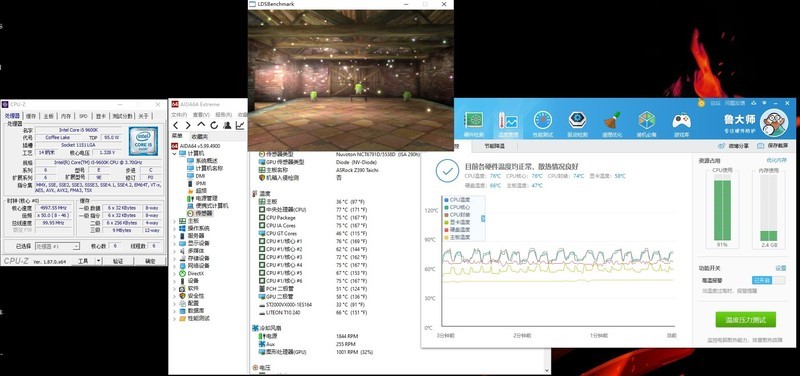Switch to AIDA64 收藏夹 tab
This screenshot has height=376, width=800.
coord(199,137)
